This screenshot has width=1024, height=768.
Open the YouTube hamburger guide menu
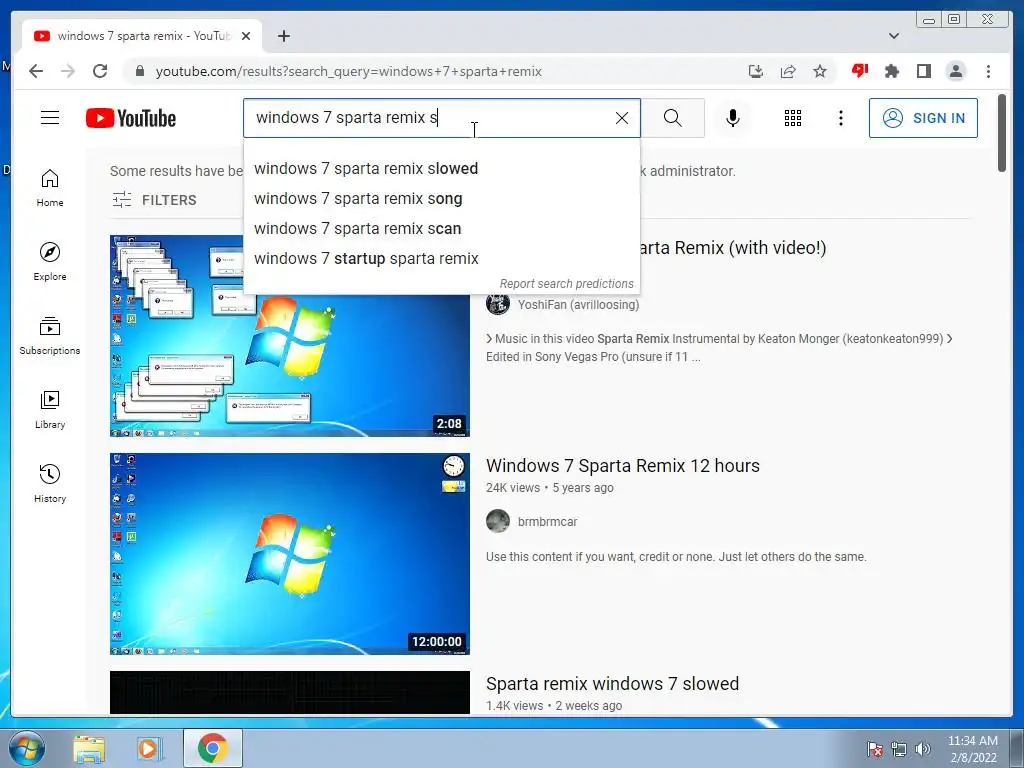tap(50, 118)
